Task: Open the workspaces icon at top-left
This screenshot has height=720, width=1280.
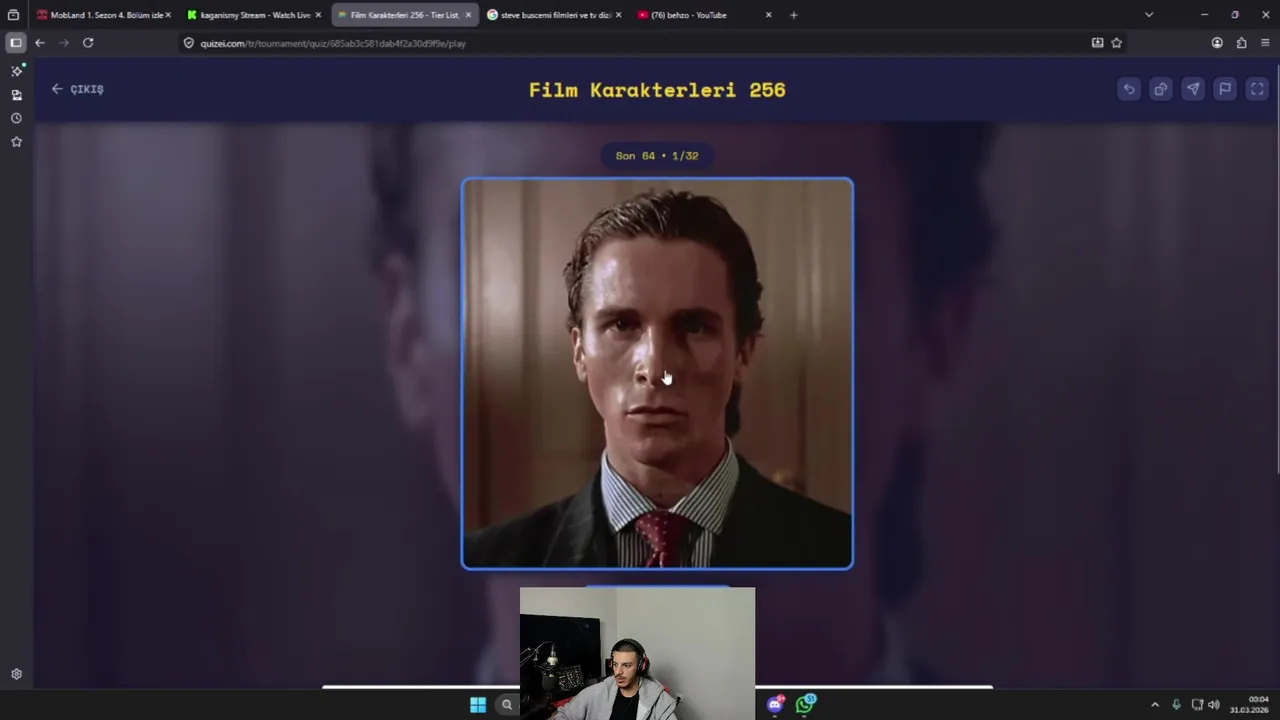Action: click(x=13, y=15)
